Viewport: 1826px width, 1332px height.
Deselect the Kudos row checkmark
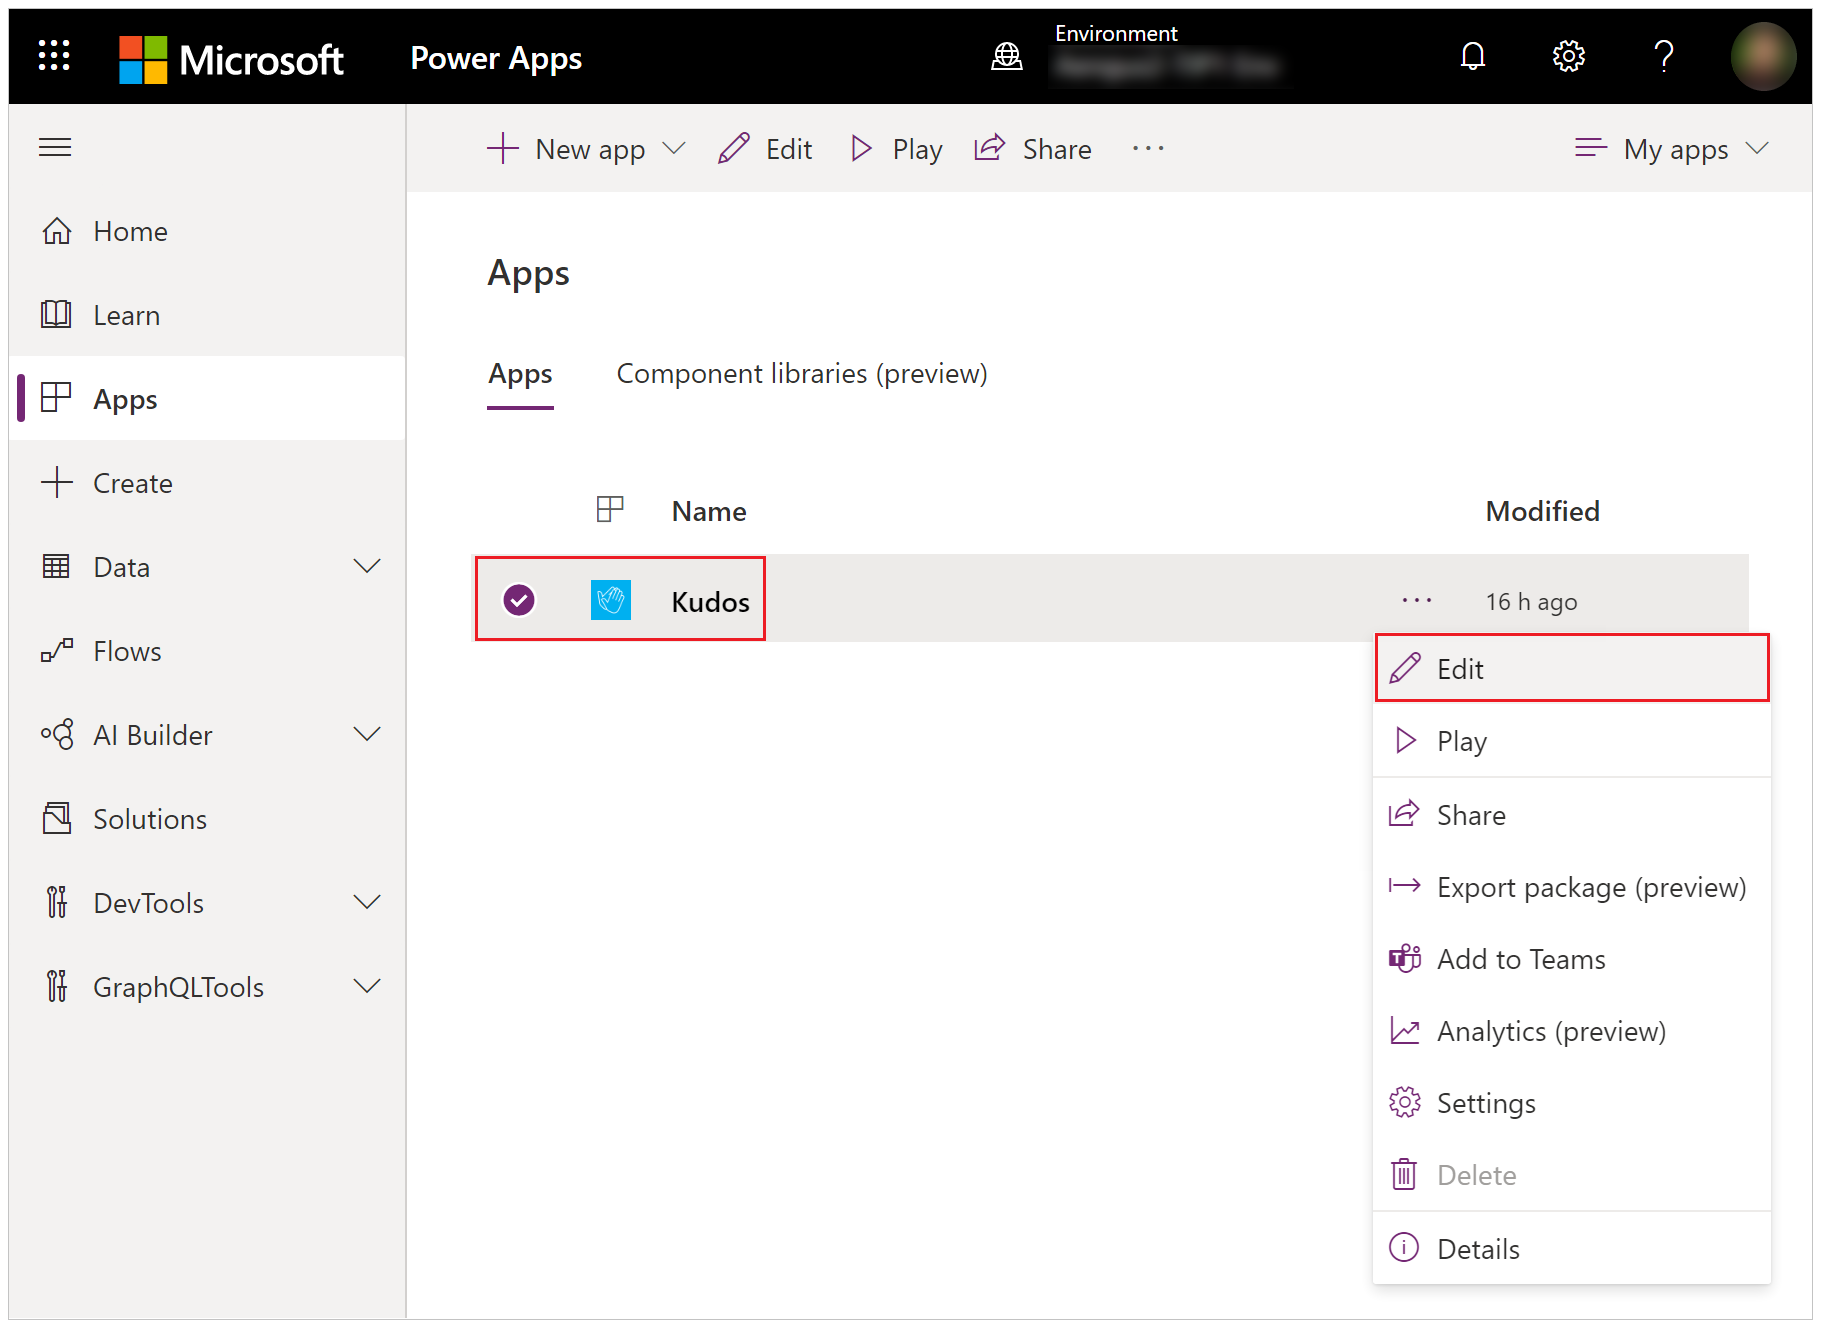(x=519, y=600)
